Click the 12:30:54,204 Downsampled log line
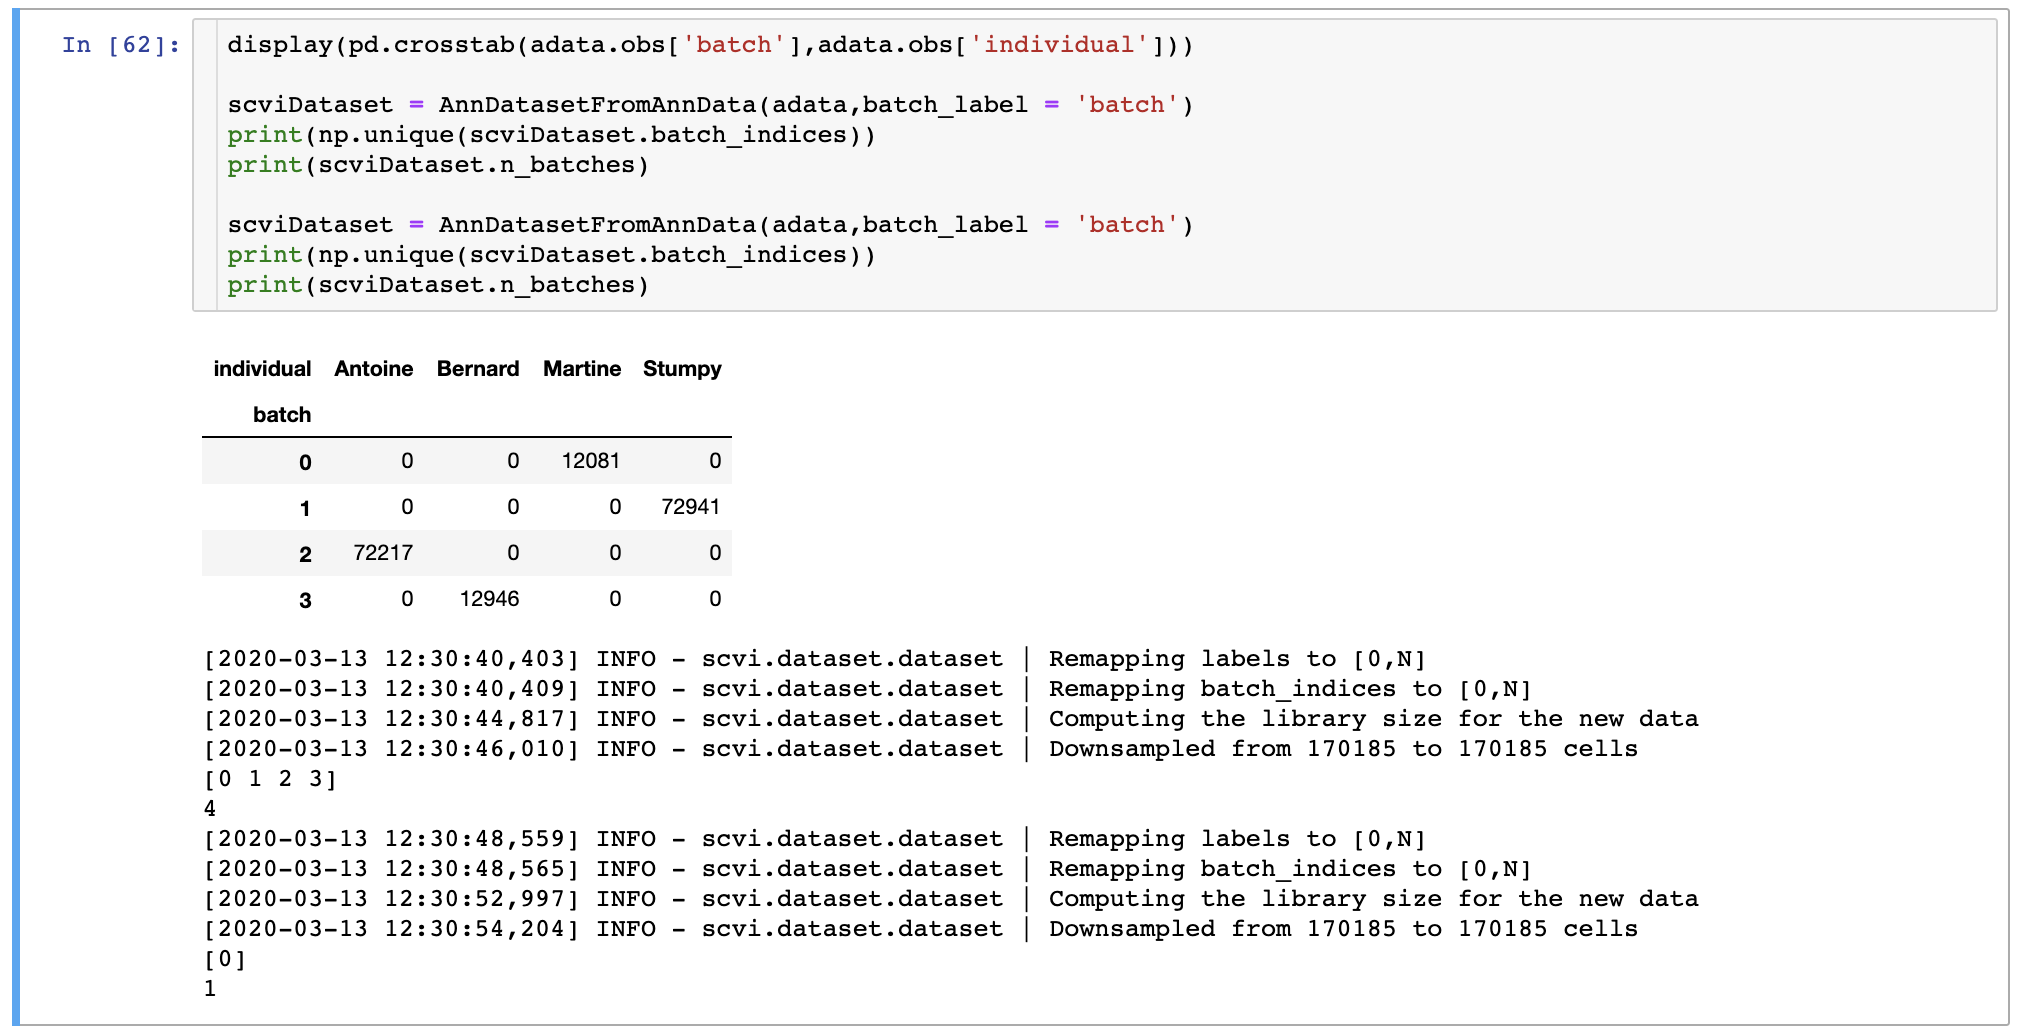 [x=921, y=929]
